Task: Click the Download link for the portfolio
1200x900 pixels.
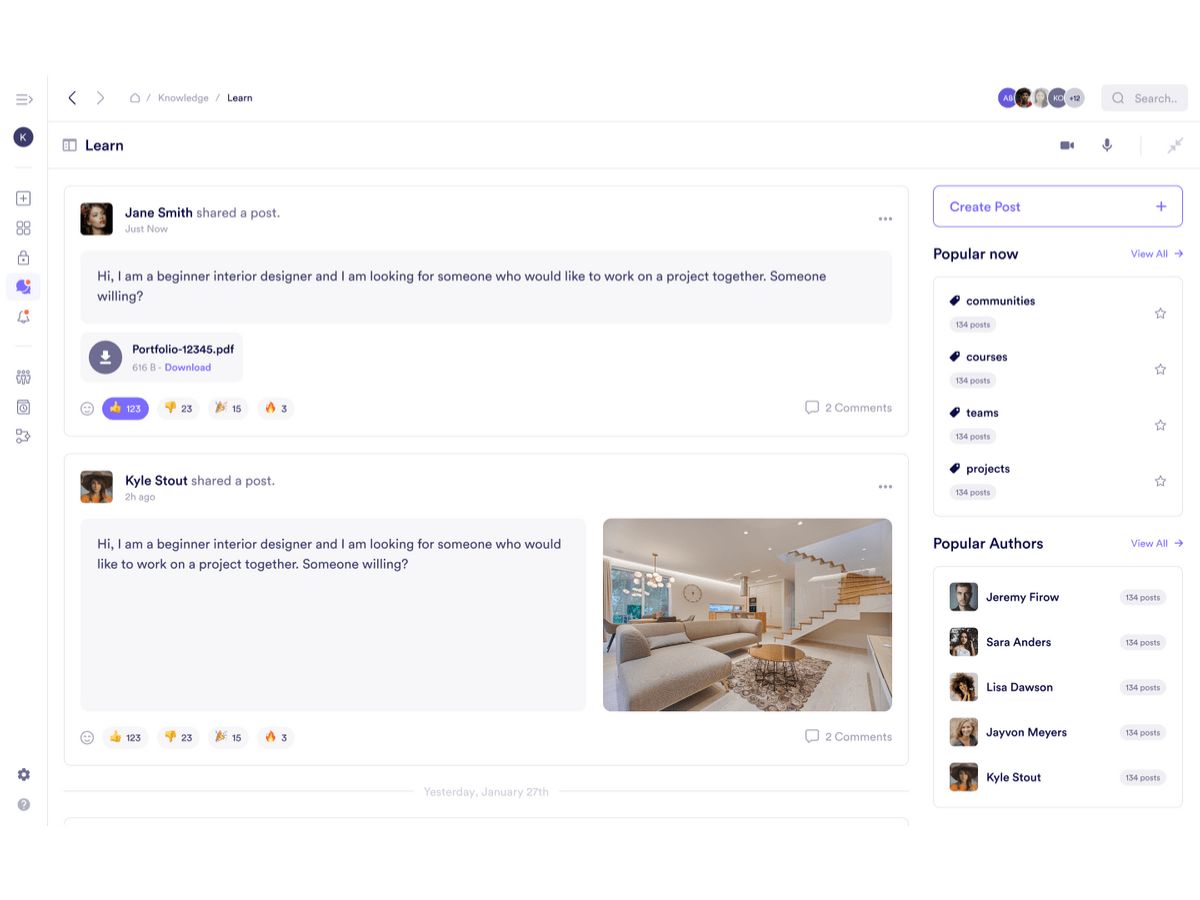Action: tap(188, 367)
